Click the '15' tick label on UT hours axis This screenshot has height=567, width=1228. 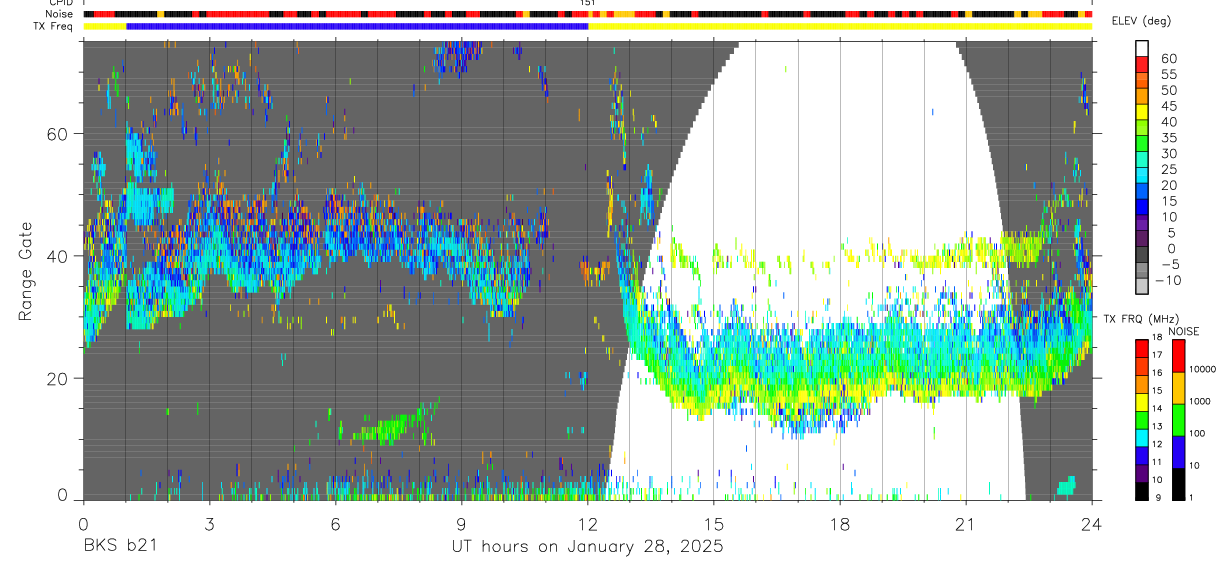coord(714,523)
